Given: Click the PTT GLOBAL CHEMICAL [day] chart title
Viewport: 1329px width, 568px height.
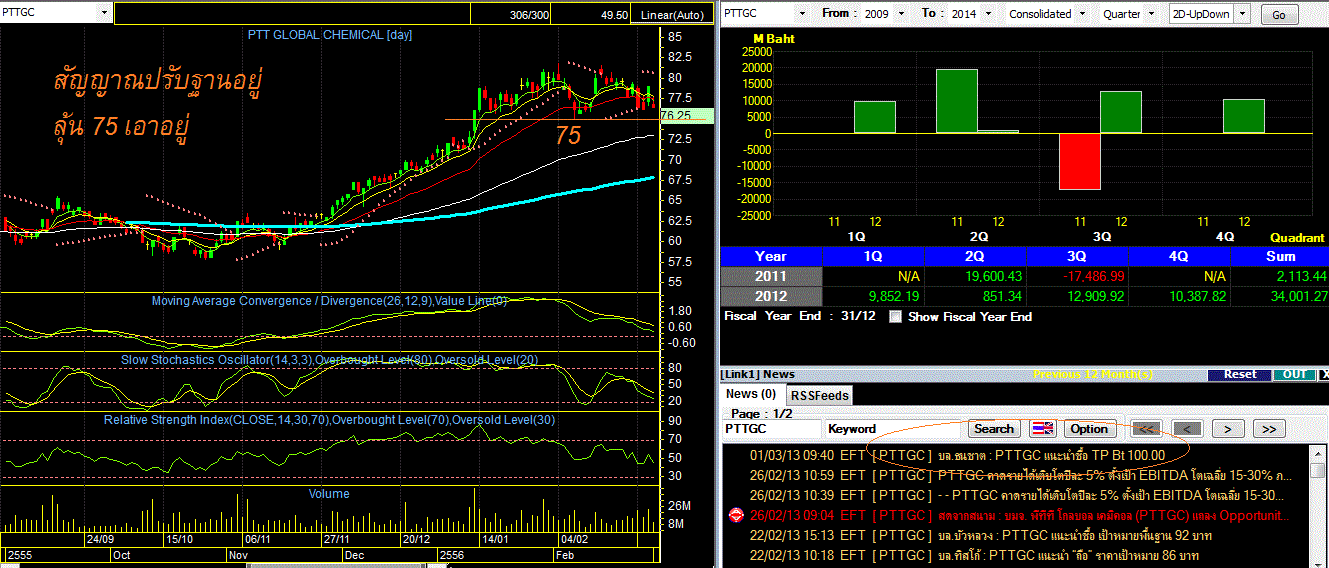Looking at the screenshot, I should pyautogui.click(x=330, y=35).
